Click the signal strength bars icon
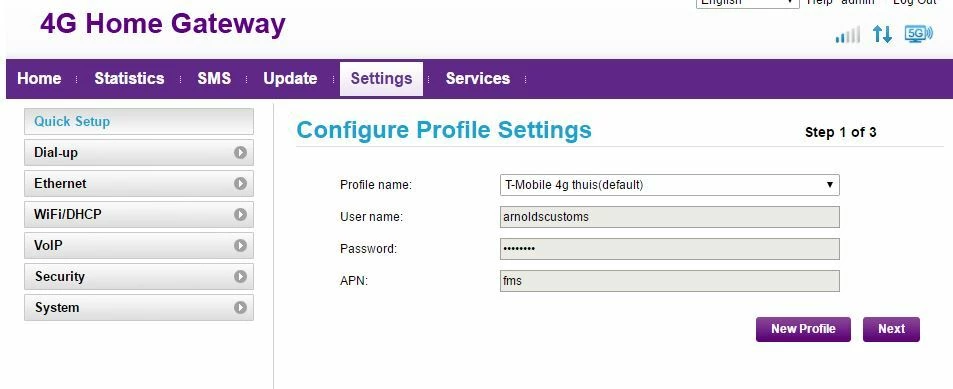Screen dimensions: 953x389 (848, 35)
